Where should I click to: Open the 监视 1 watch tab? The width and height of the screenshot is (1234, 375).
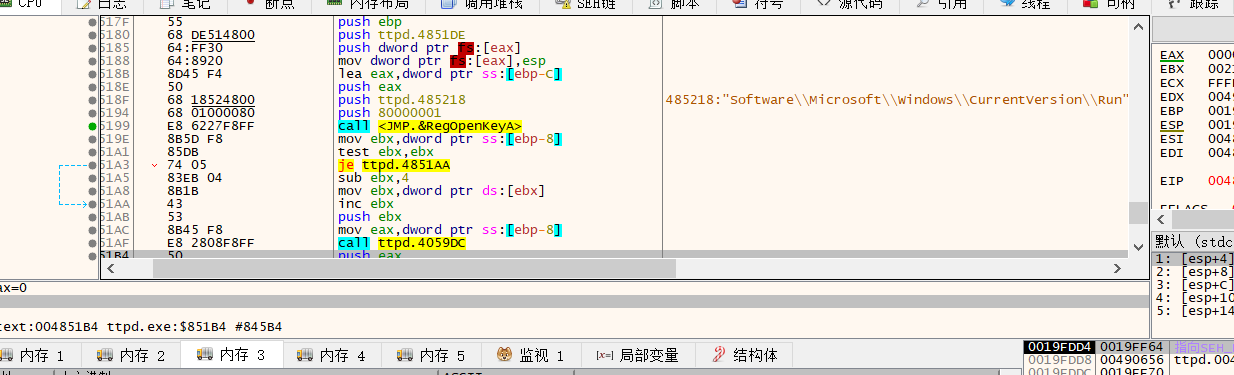[x=531, y=355]
